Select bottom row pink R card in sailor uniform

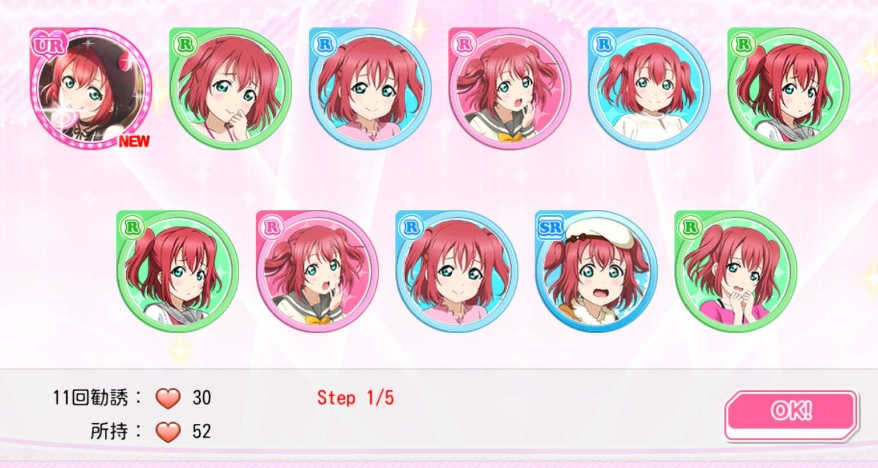(x=317, y=272)
